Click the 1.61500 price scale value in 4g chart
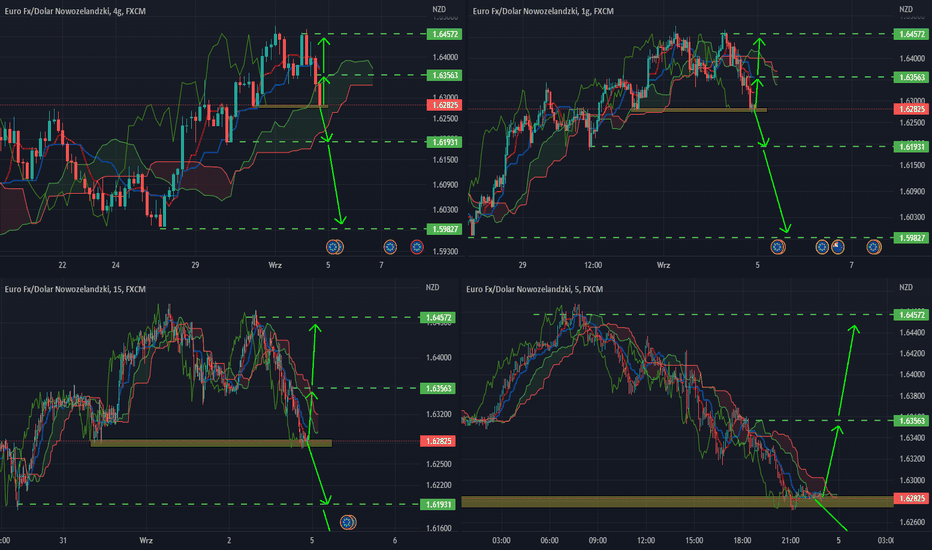The width and height of the screenshot is (932, 550). pyautogui.click(x=445, y=160)
